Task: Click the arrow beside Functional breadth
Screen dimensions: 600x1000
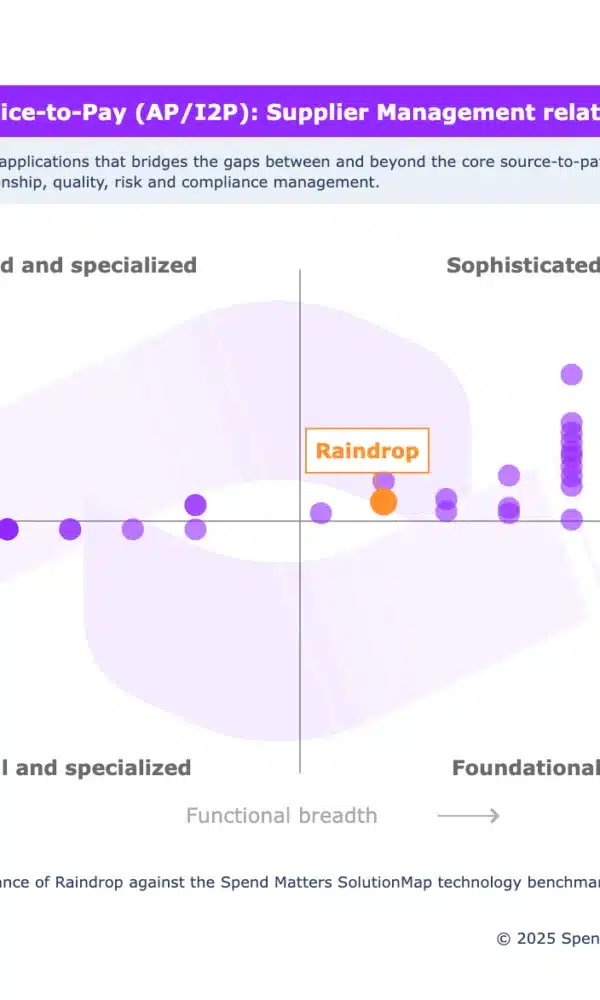Action: [468, 816]
